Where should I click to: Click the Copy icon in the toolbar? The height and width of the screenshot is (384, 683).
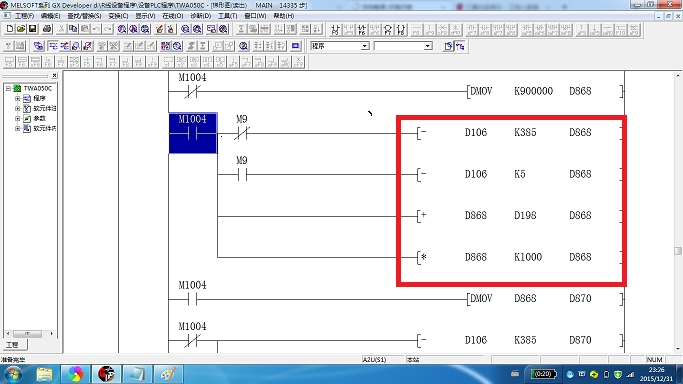click(73, 29)
